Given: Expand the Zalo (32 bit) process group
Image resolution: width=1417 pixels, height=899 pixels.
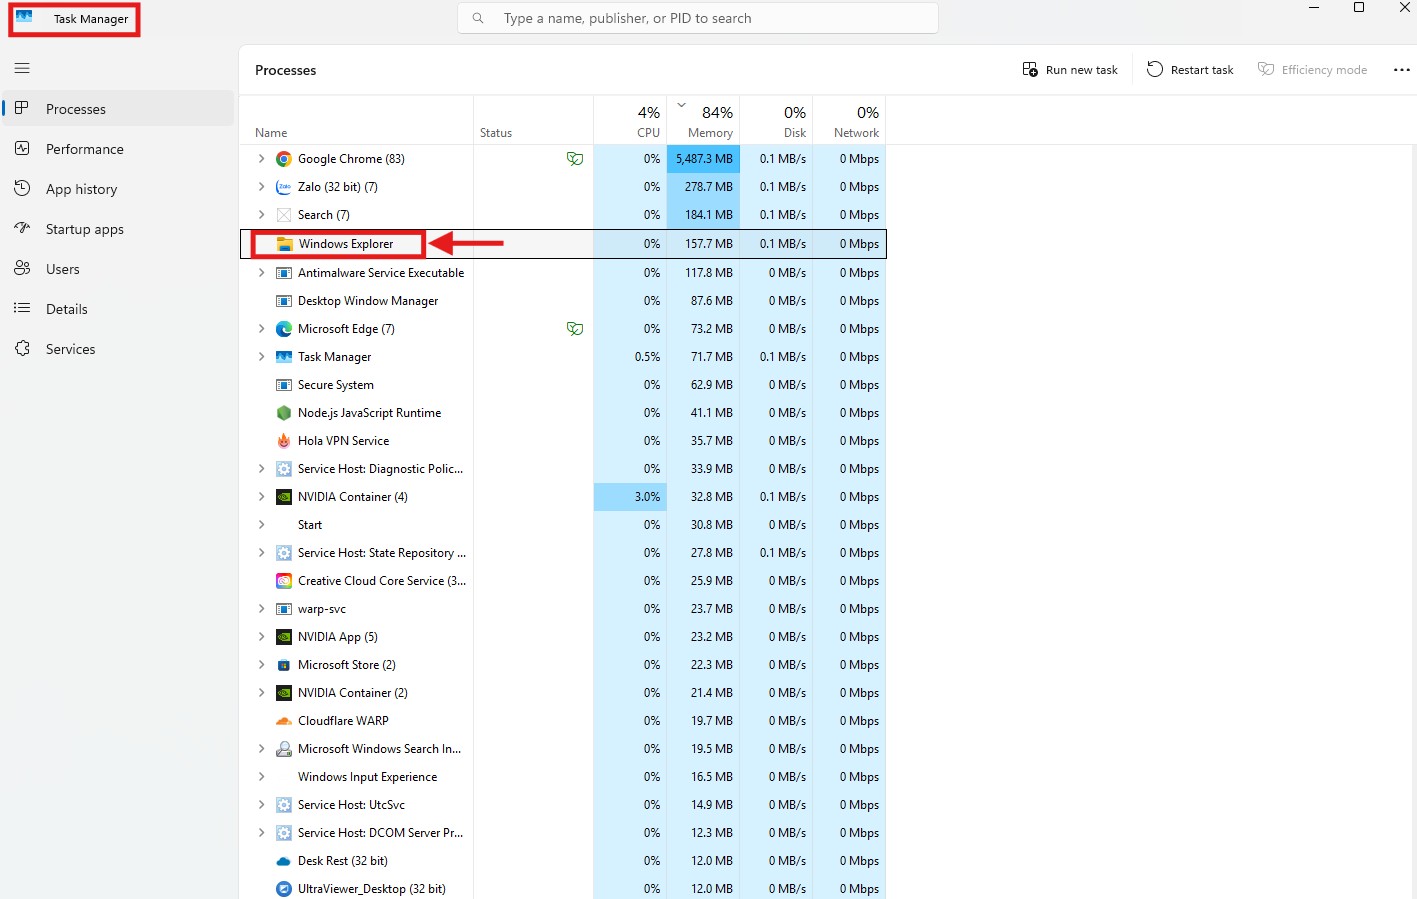Looking at the screenshot, I should pyautogui.click(x=262, y=187).
